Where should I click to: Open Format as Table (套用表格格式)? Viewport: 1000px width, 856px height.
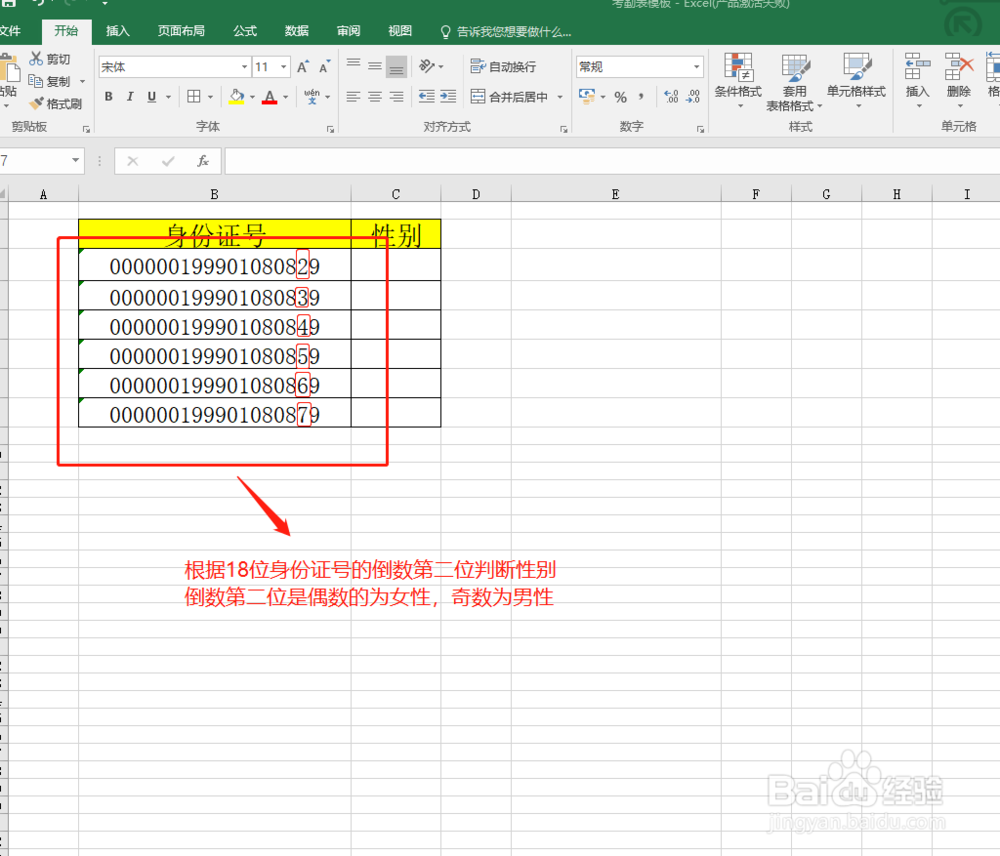794,82
